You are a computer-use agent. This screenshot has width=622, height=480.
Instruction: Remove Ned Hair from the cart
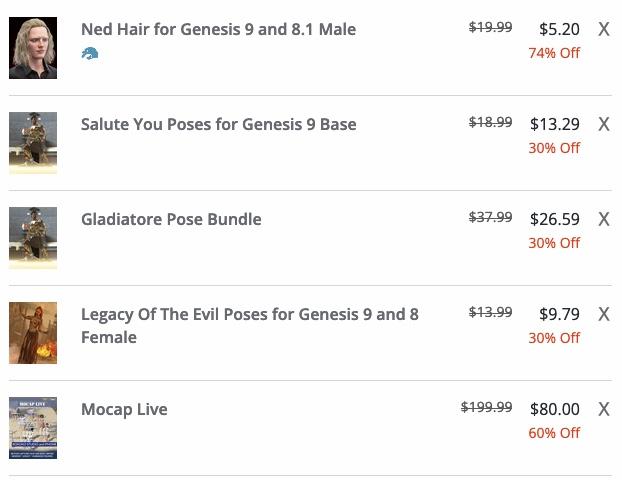pos(604,30)
